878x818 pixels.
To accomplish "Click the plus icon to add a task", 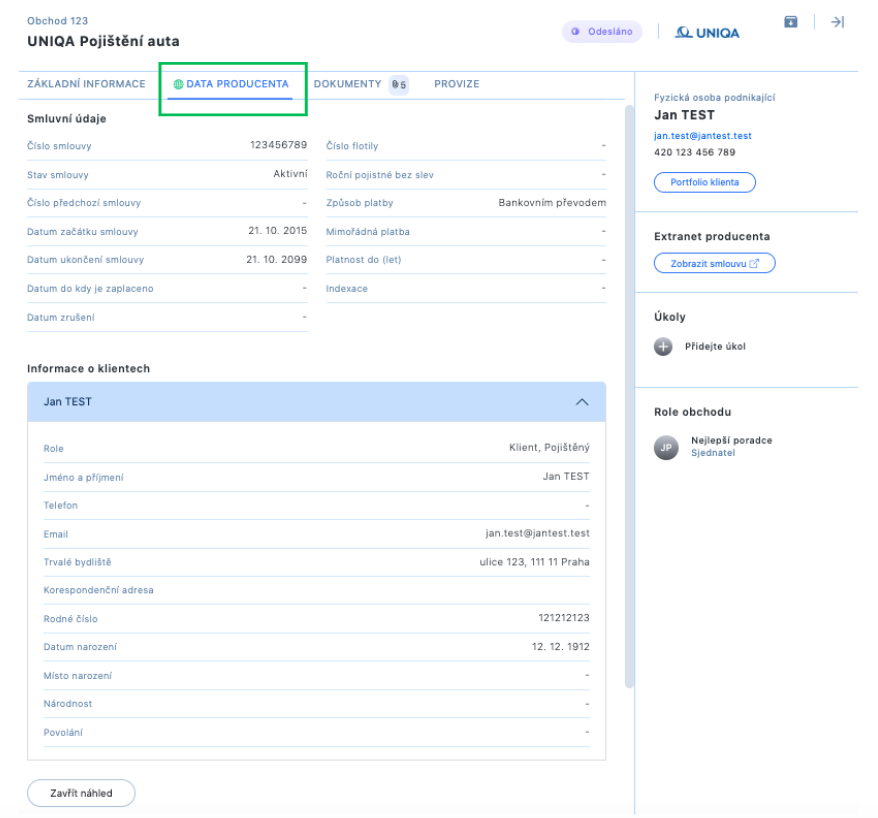I will point(663,347).
